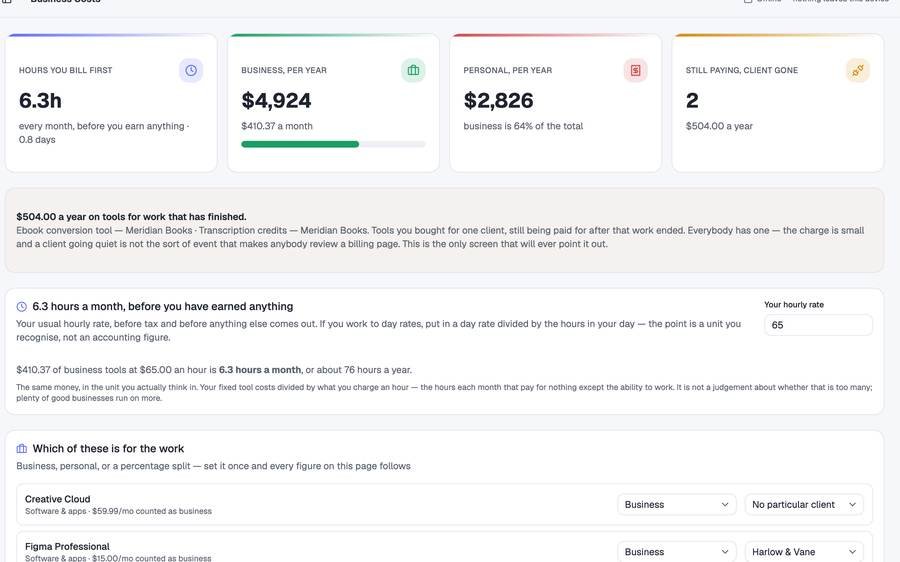Click the "$410.37 a month" text
The width and height of the screenshot is (900, 562).
pos(277,126)
